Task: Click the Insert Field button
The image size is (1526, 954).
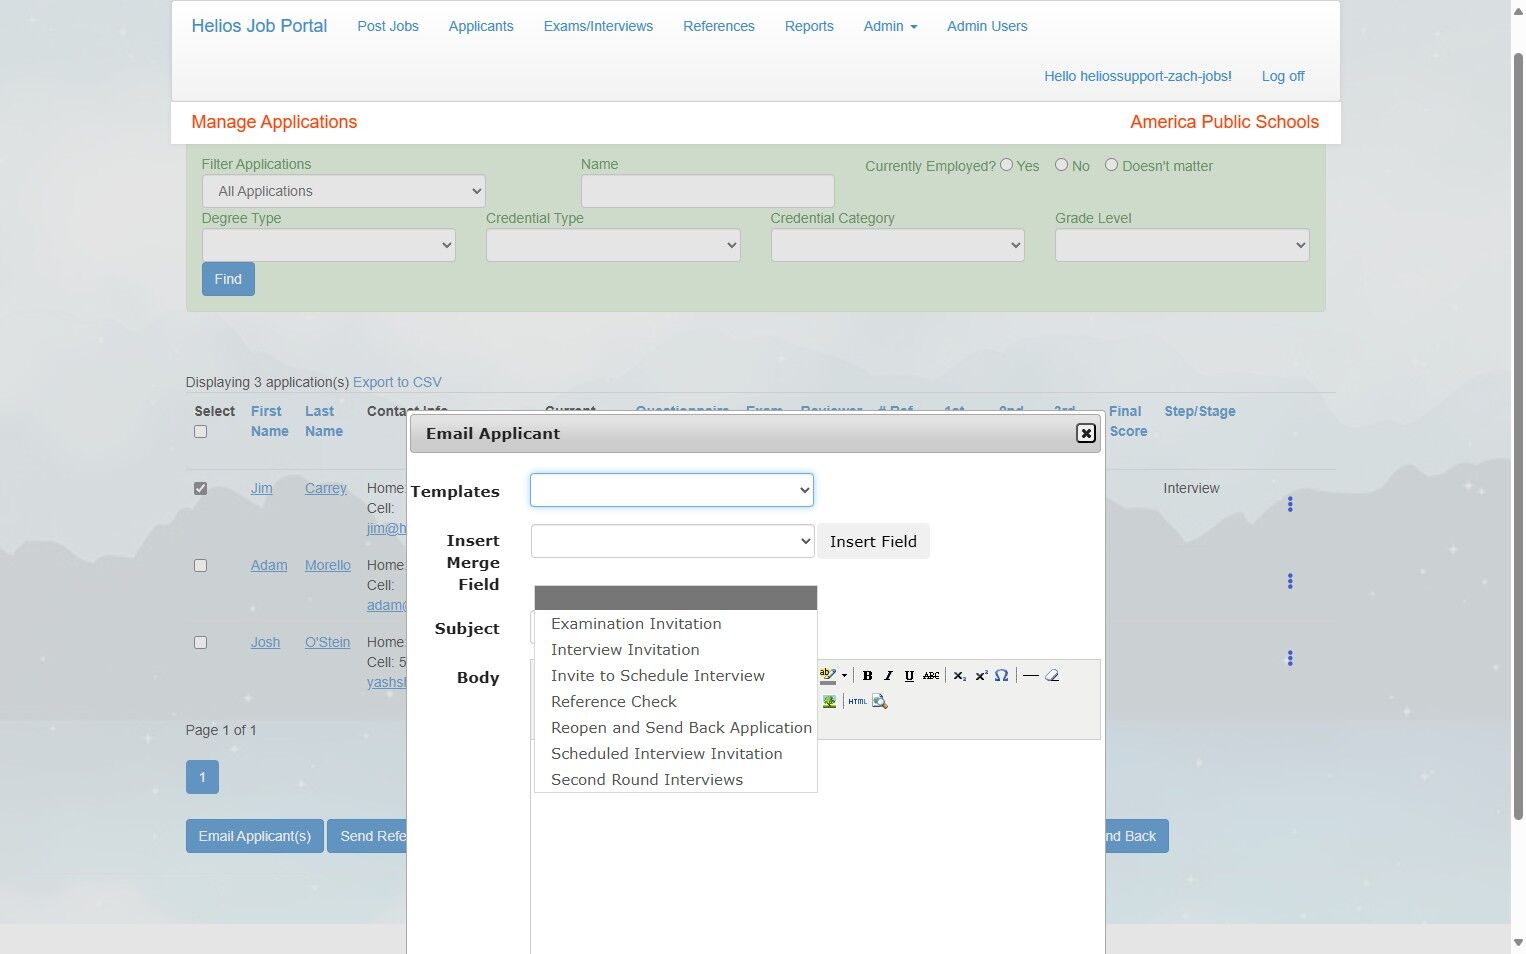Action: pyautogui.click(x=873, y=541)
